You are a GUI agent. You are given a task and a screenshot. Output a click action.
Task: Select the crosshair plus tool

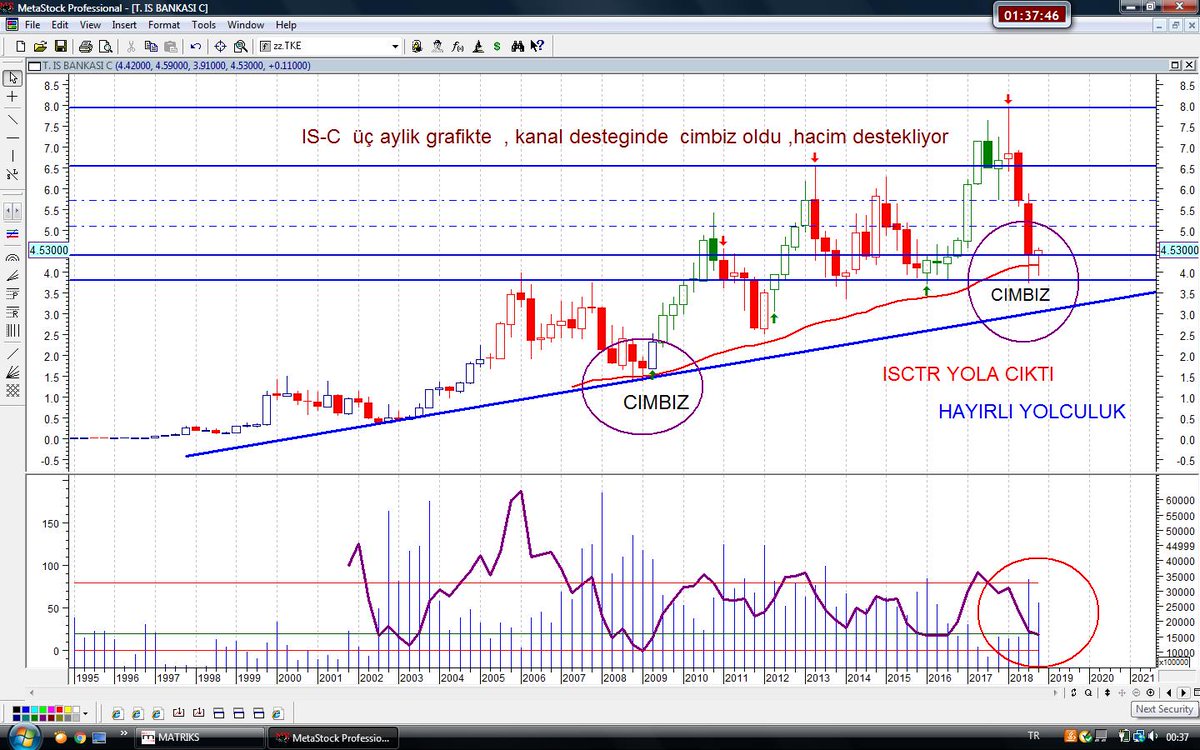[x=12, y=97]
